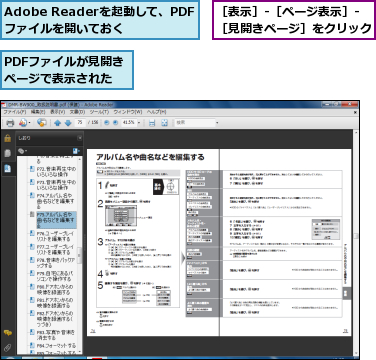This screenshot has width=376, height=360.
Task: Select bookmark P72.音楽再生中のいろいろな操作
Action: tap(56, 172)
